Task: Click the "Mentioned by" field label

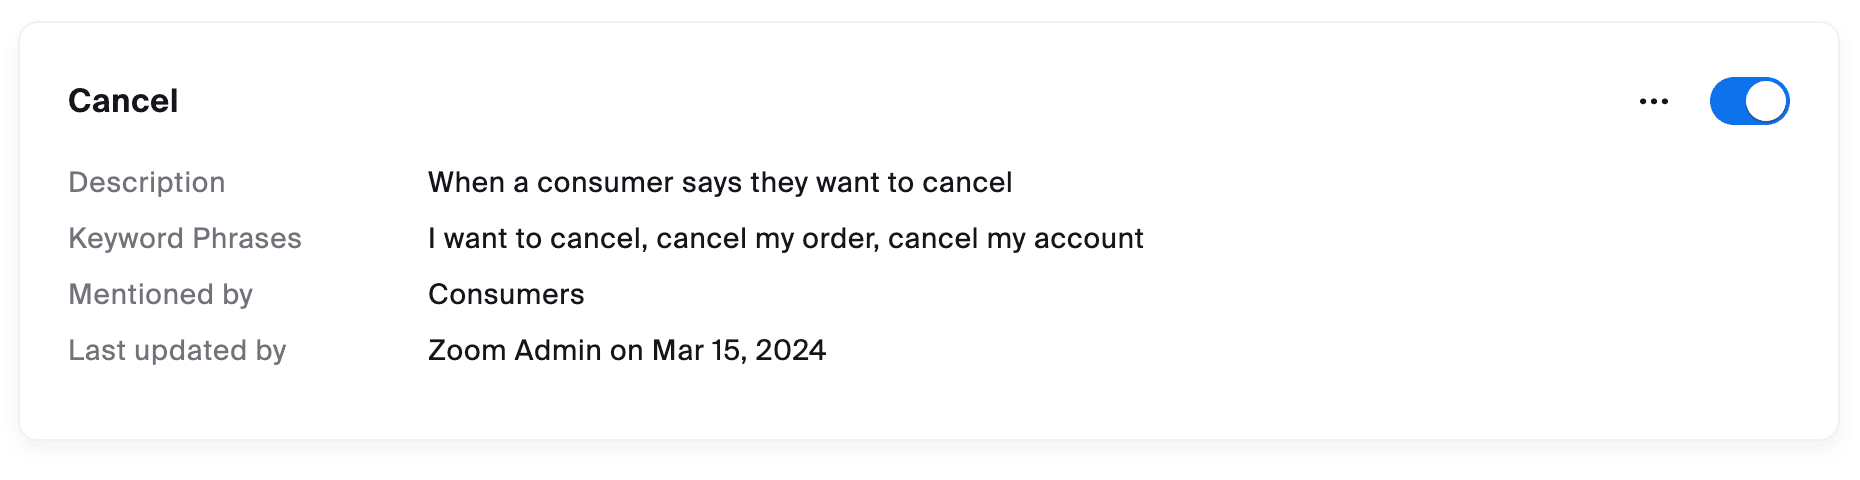Action: pos(160,294)
